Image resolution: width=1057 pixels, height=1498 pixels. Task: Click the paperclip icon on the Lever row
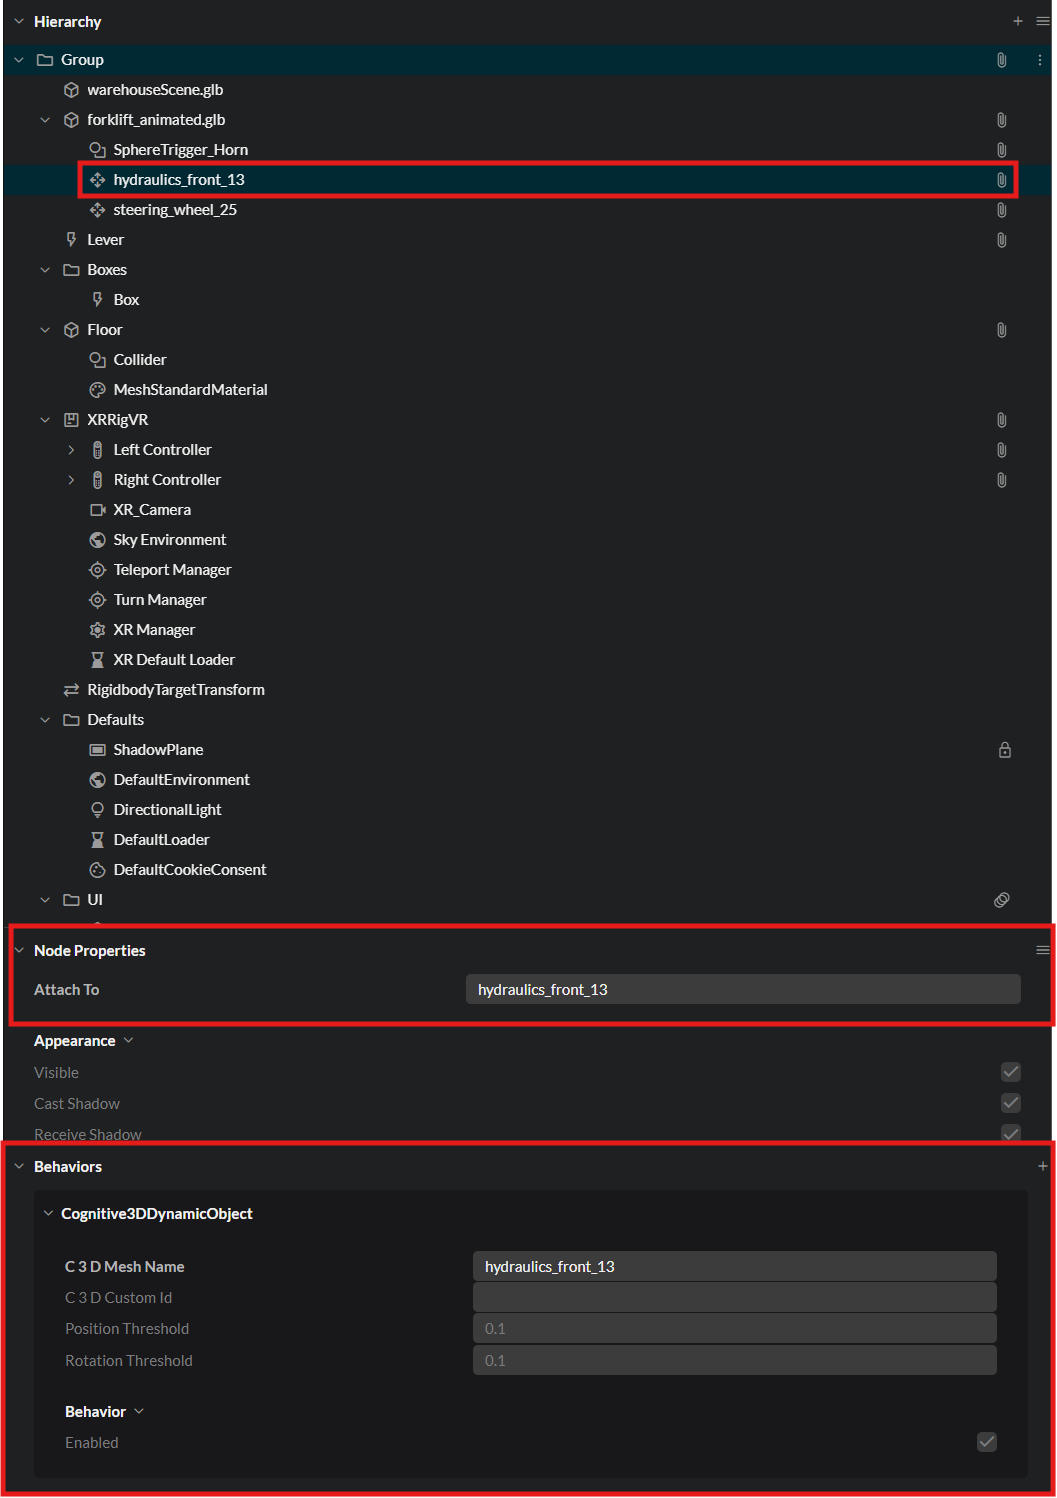point(1001,240)
